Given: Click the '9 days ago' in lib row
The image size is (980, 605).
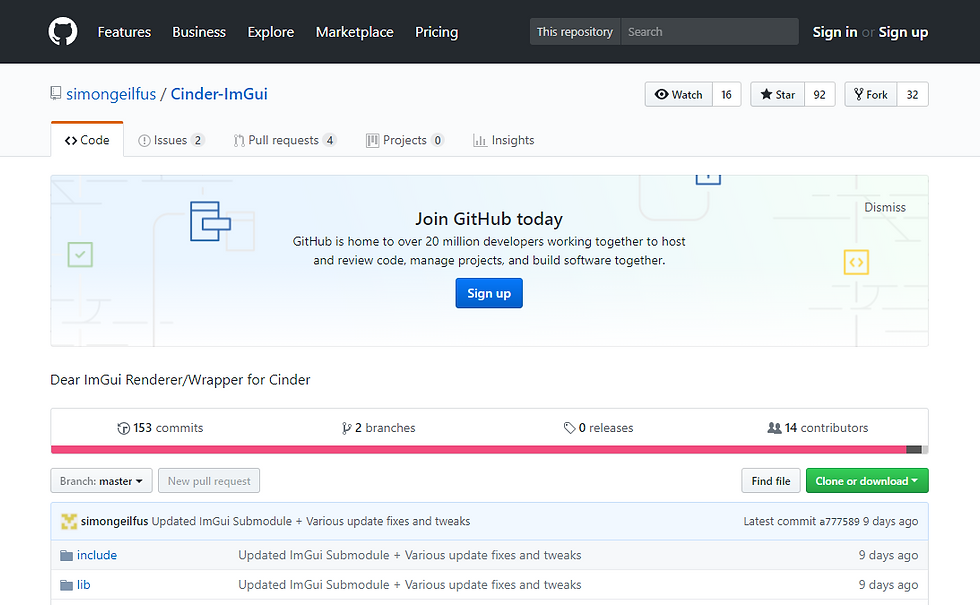Looking at the screenshot, I should [888, 585].
